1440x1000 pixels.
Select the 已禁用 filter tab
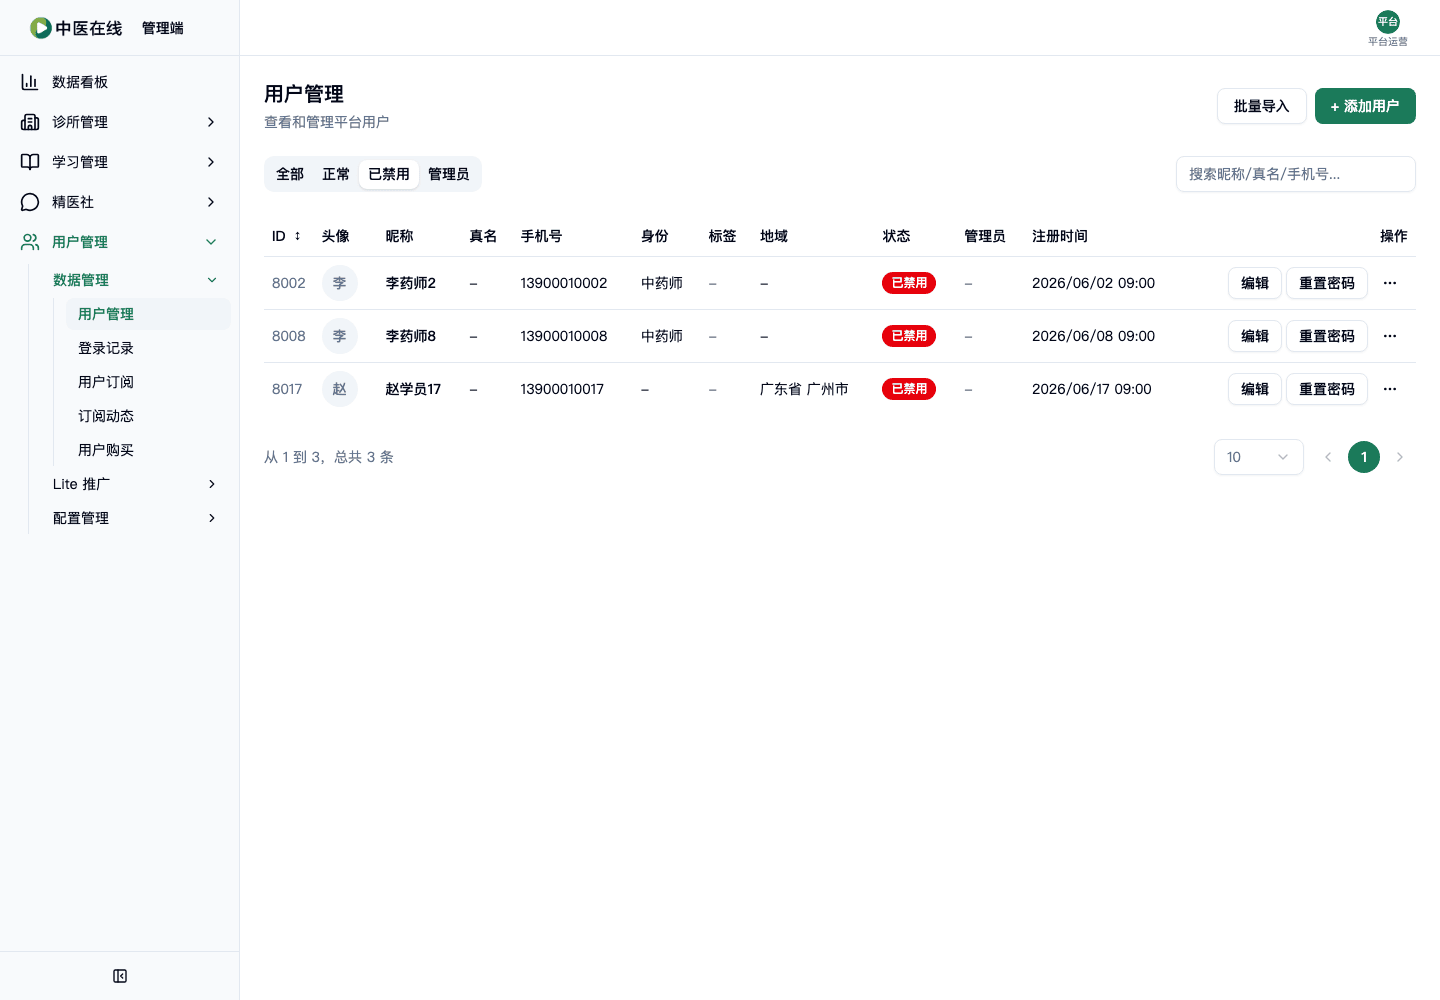coord(389,174)
